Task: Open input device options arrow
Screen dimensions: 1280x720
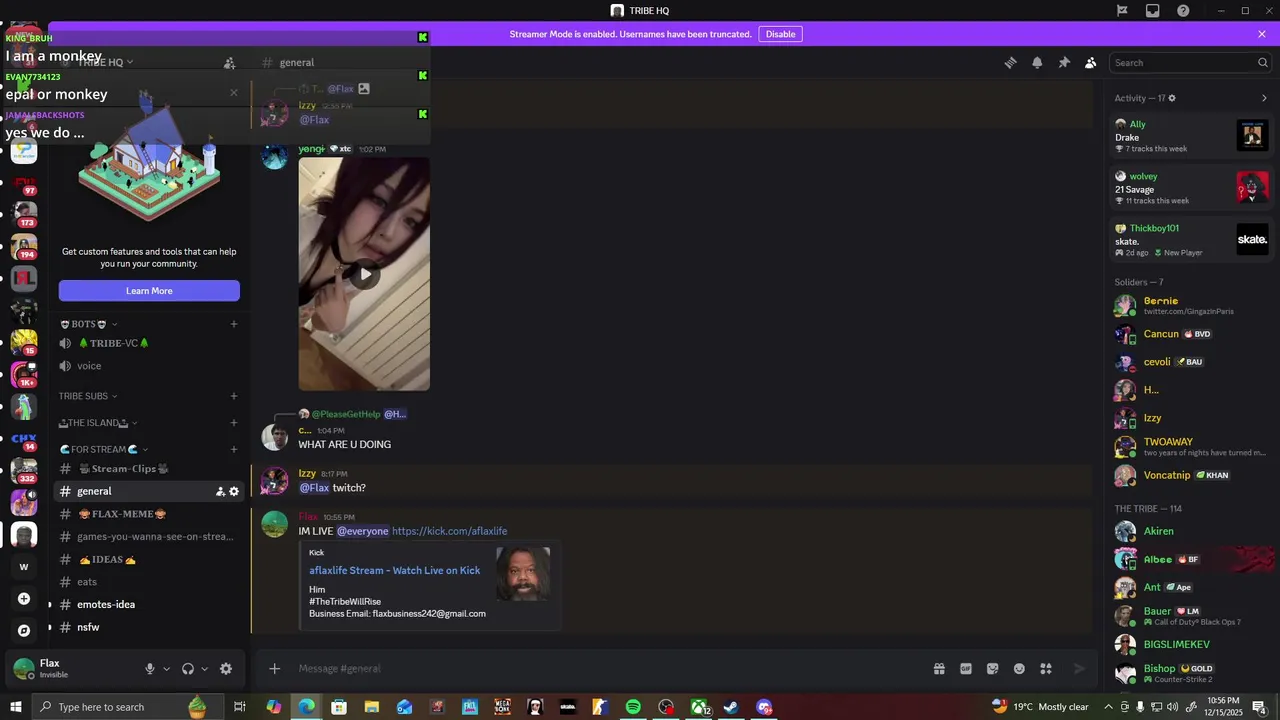Action: (x=166, y=669)
